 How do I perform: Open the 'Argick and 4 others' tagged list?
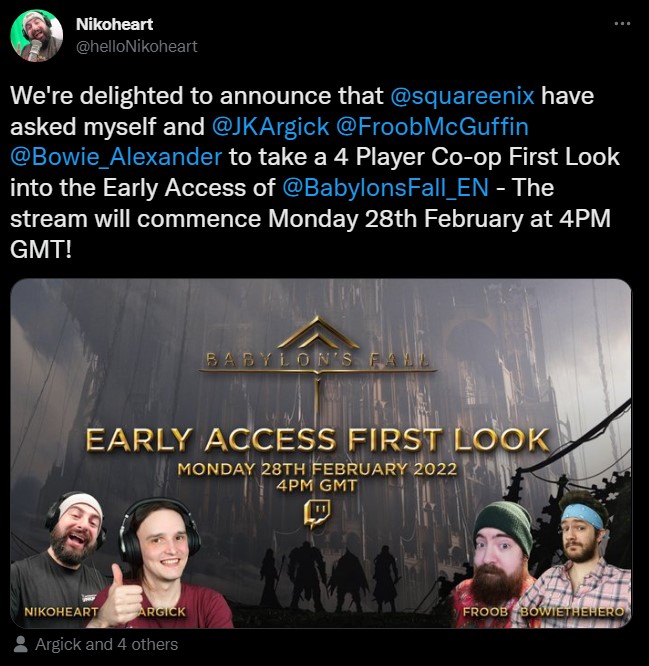106,644
